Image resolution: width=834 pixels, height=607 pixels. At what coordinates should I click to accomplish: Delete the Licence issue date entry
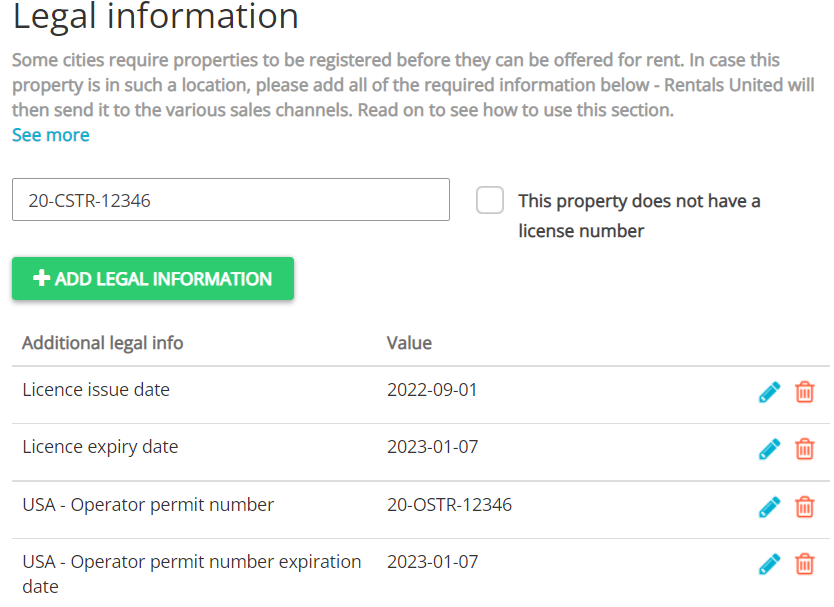click(x=804, y=392)
